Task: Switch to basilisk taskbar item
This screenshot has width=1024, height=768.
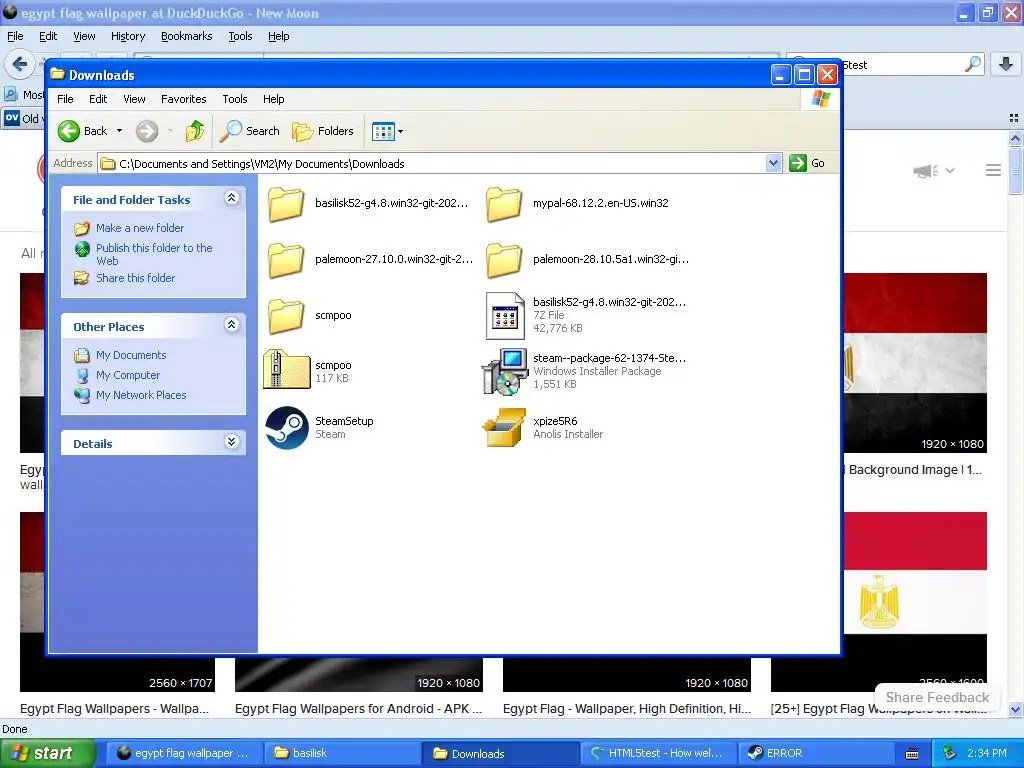Action: pyautogui.click(x=342, y=754)
